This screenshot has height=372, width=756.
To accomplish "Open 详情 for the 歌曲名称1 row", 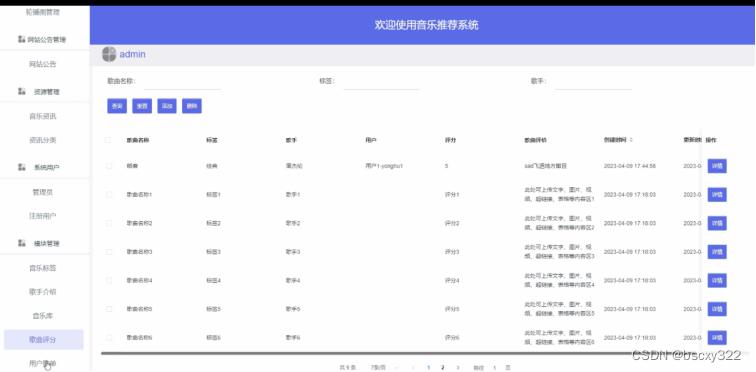I will tap(717, 194).
